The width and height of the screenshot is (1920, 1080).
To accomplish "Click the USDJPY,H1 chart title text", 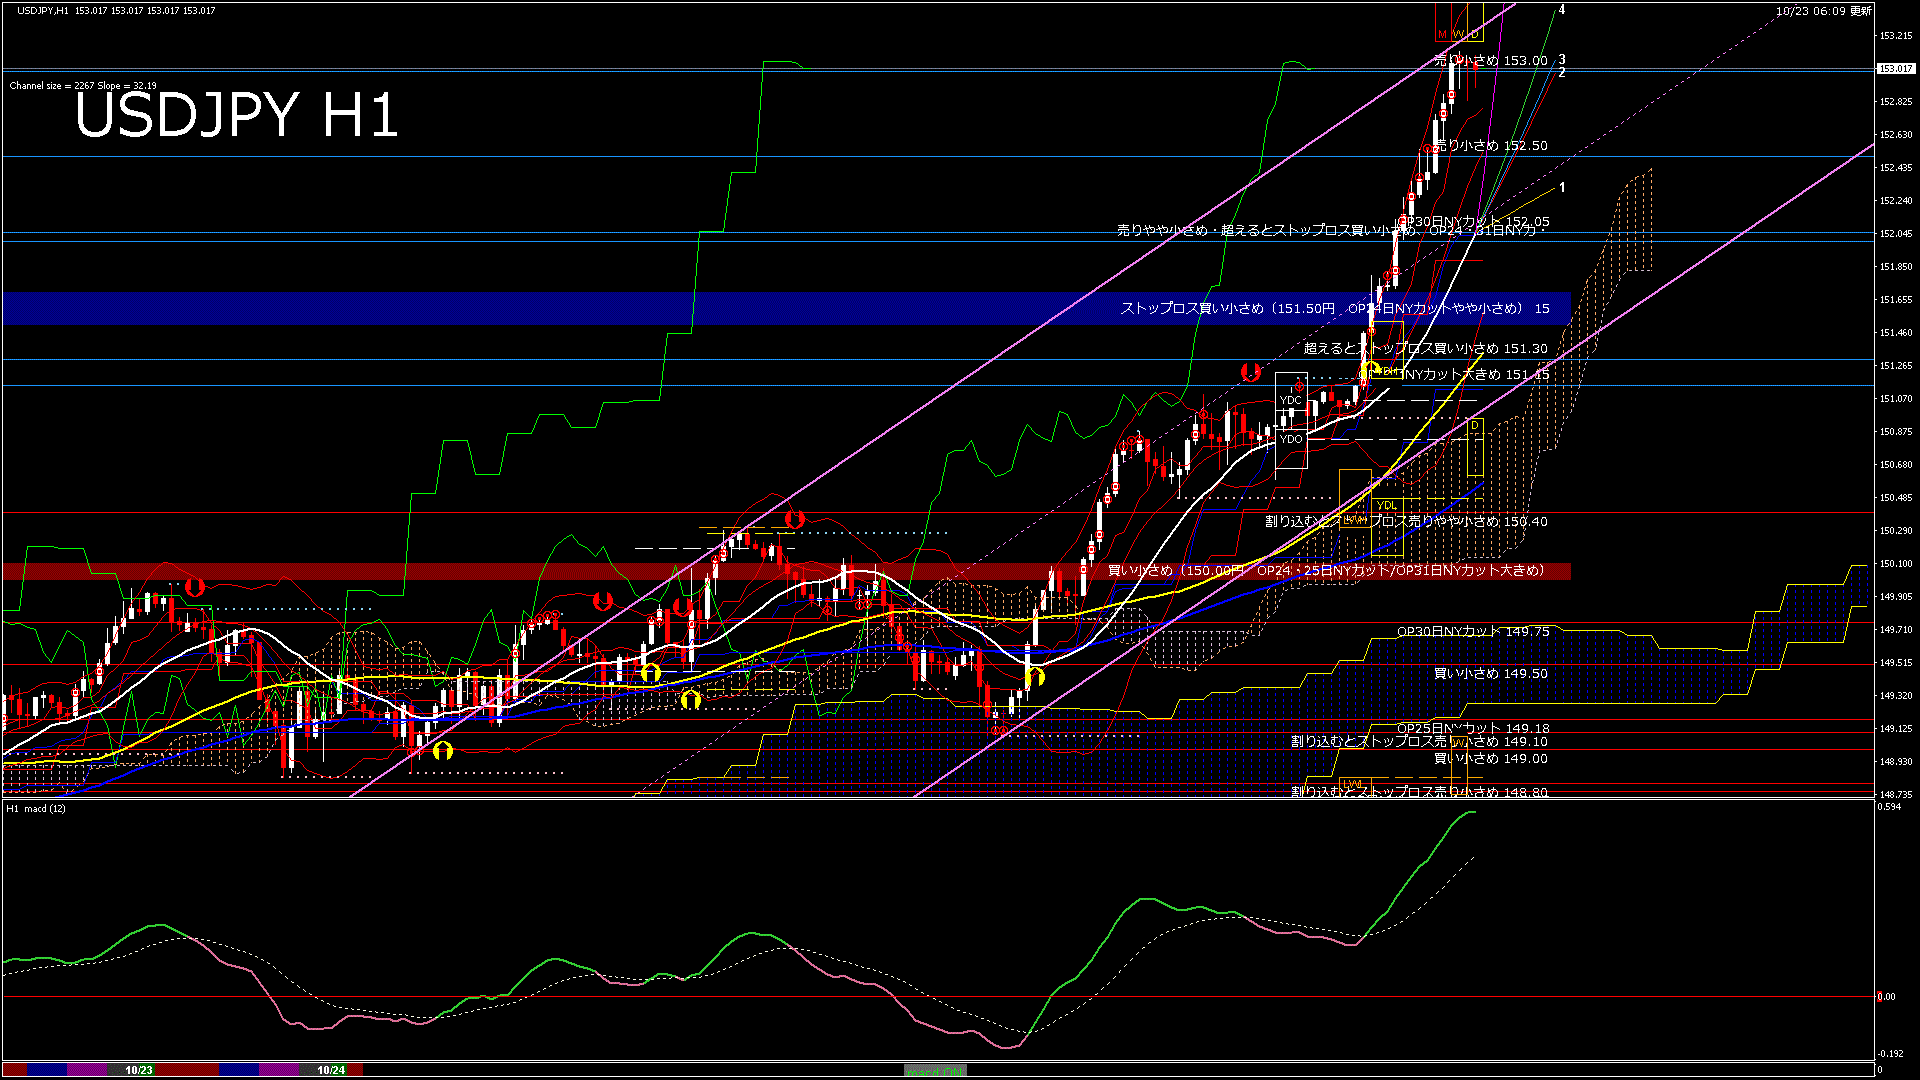I will pos(43,10).
